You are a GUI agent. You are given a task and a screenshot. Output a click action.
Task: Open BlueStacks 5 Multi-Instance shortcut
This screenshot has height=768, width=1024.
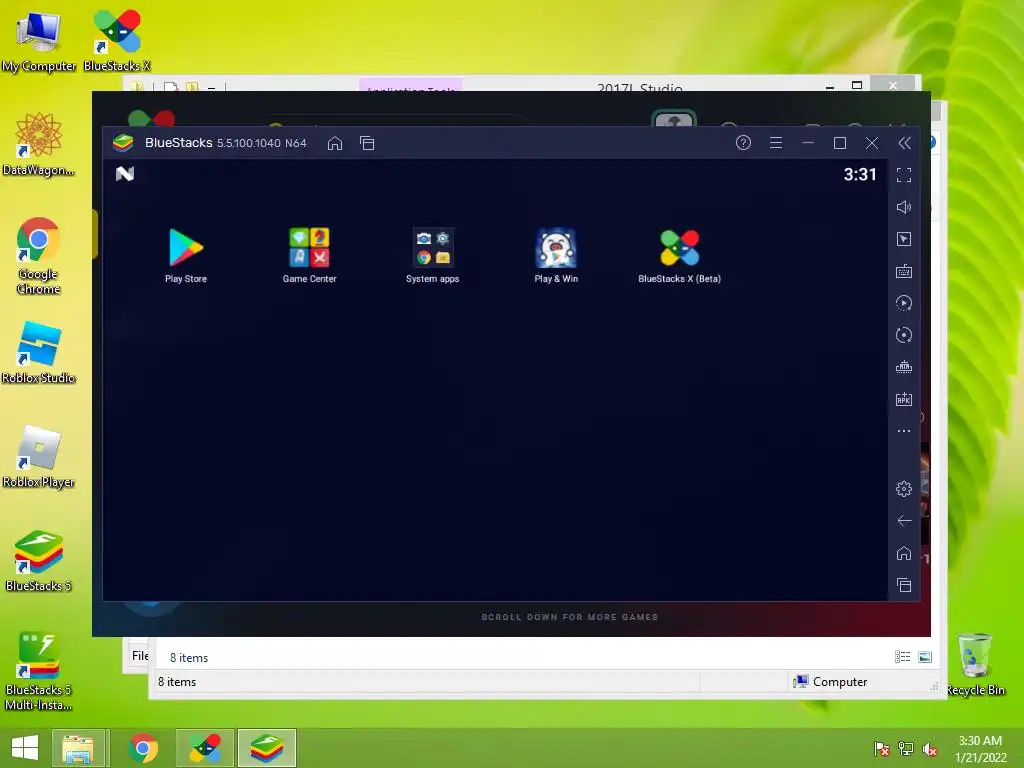point(39,671)
